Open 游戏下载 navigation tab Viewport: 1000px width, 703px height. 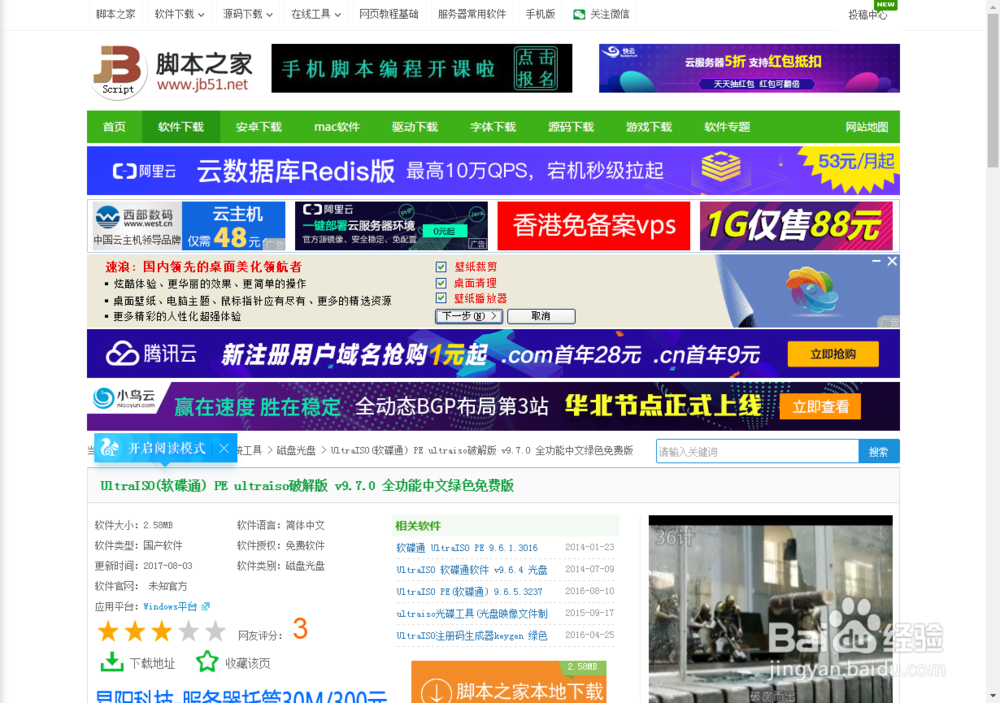pos(649,127)
